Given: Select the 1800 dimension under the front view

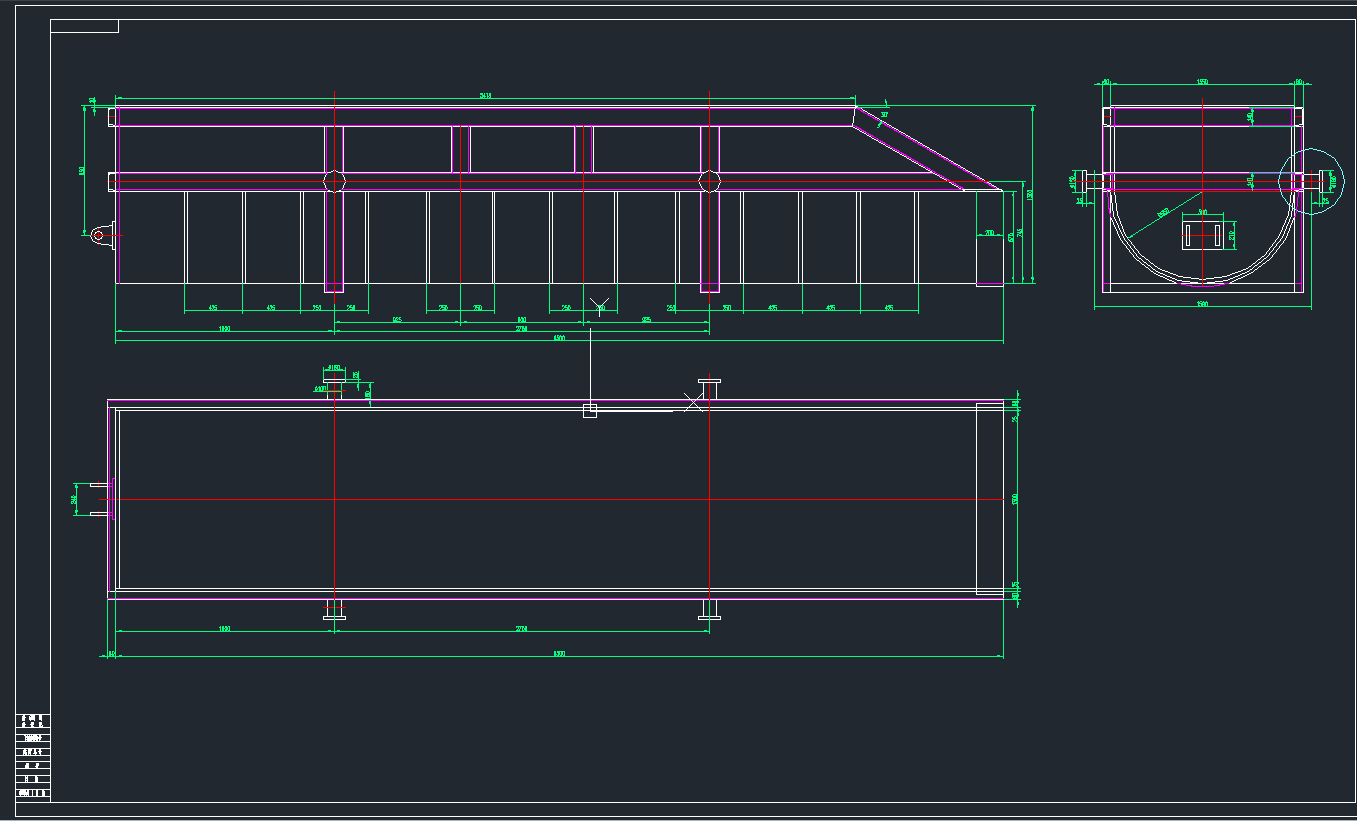Looking at the screenshot, I should click(x=223, y=329).
